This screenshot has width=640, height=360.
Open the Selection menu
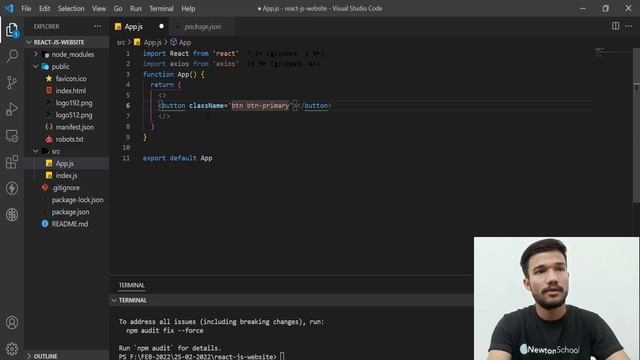click(71, 8)
